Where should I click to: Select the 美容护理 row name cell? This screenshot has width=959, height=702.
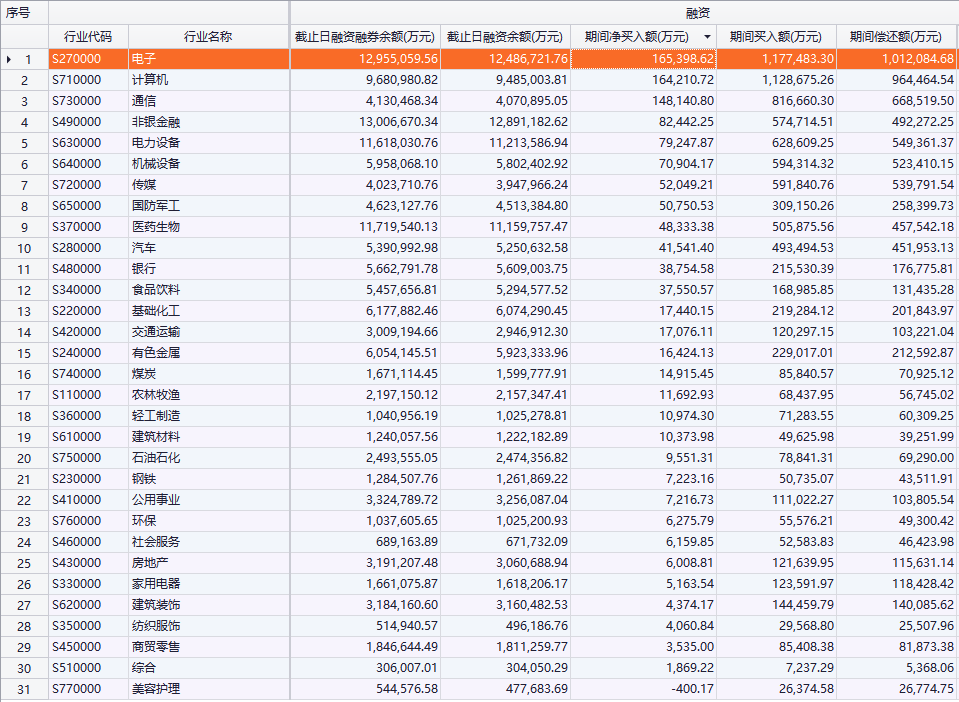(208, 689)
